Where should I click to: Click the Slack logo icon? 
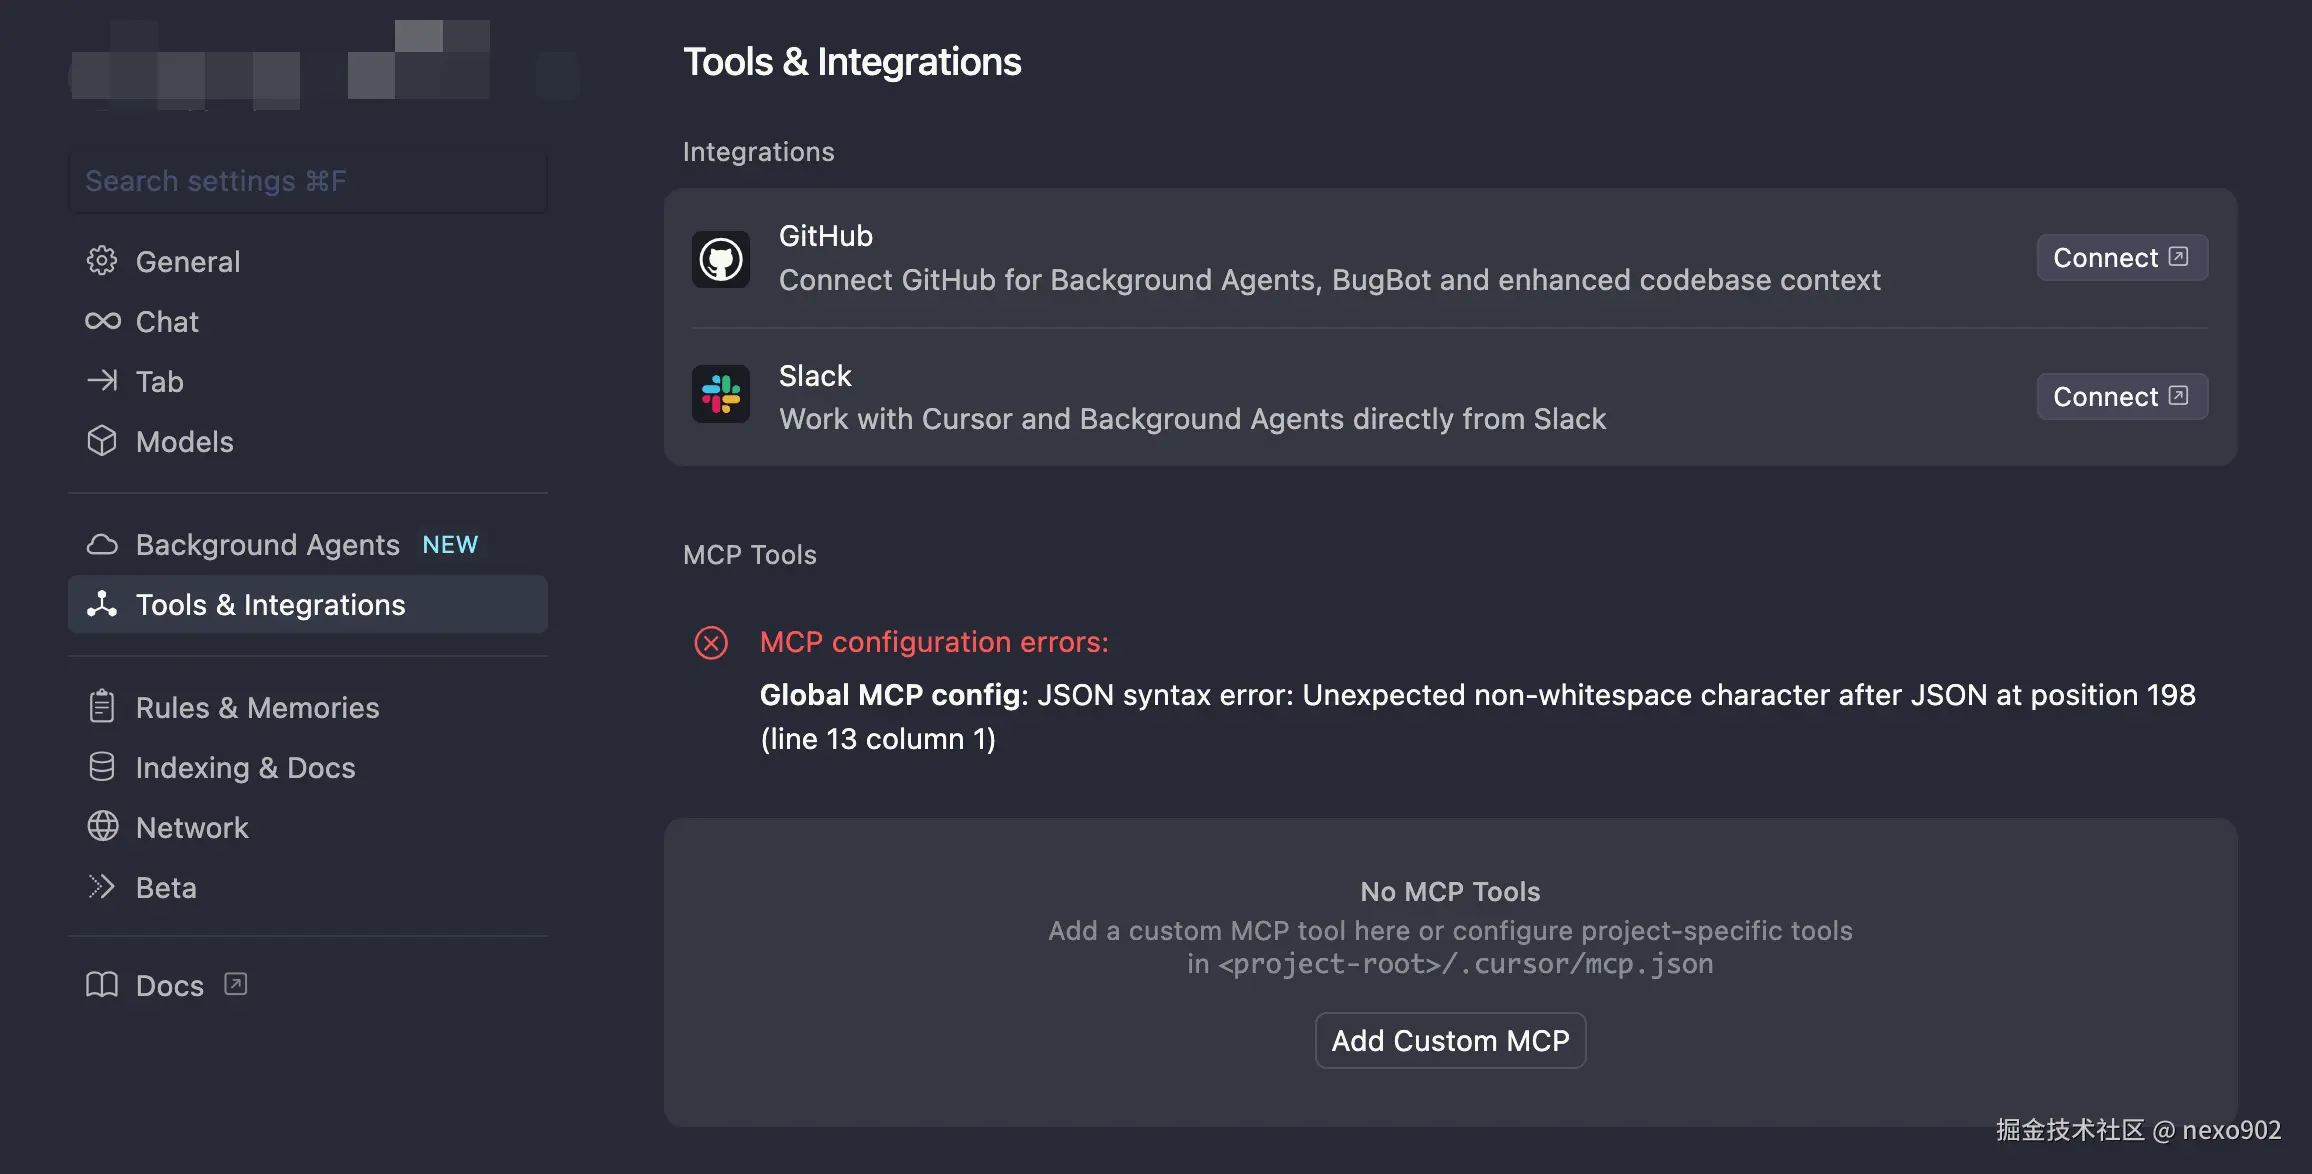click(721, 394)
